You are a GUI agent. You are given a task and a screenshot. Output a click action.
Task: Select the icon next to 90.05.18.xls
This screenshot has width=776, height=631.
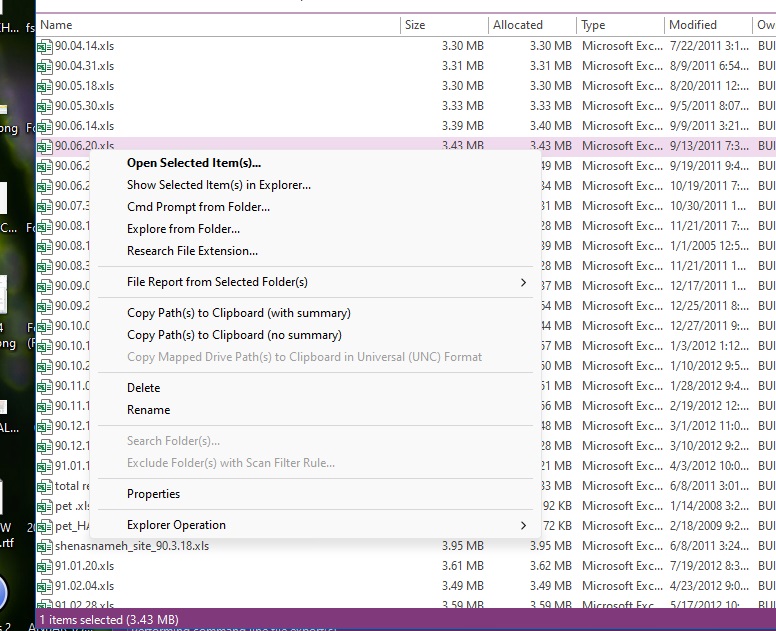45,86
